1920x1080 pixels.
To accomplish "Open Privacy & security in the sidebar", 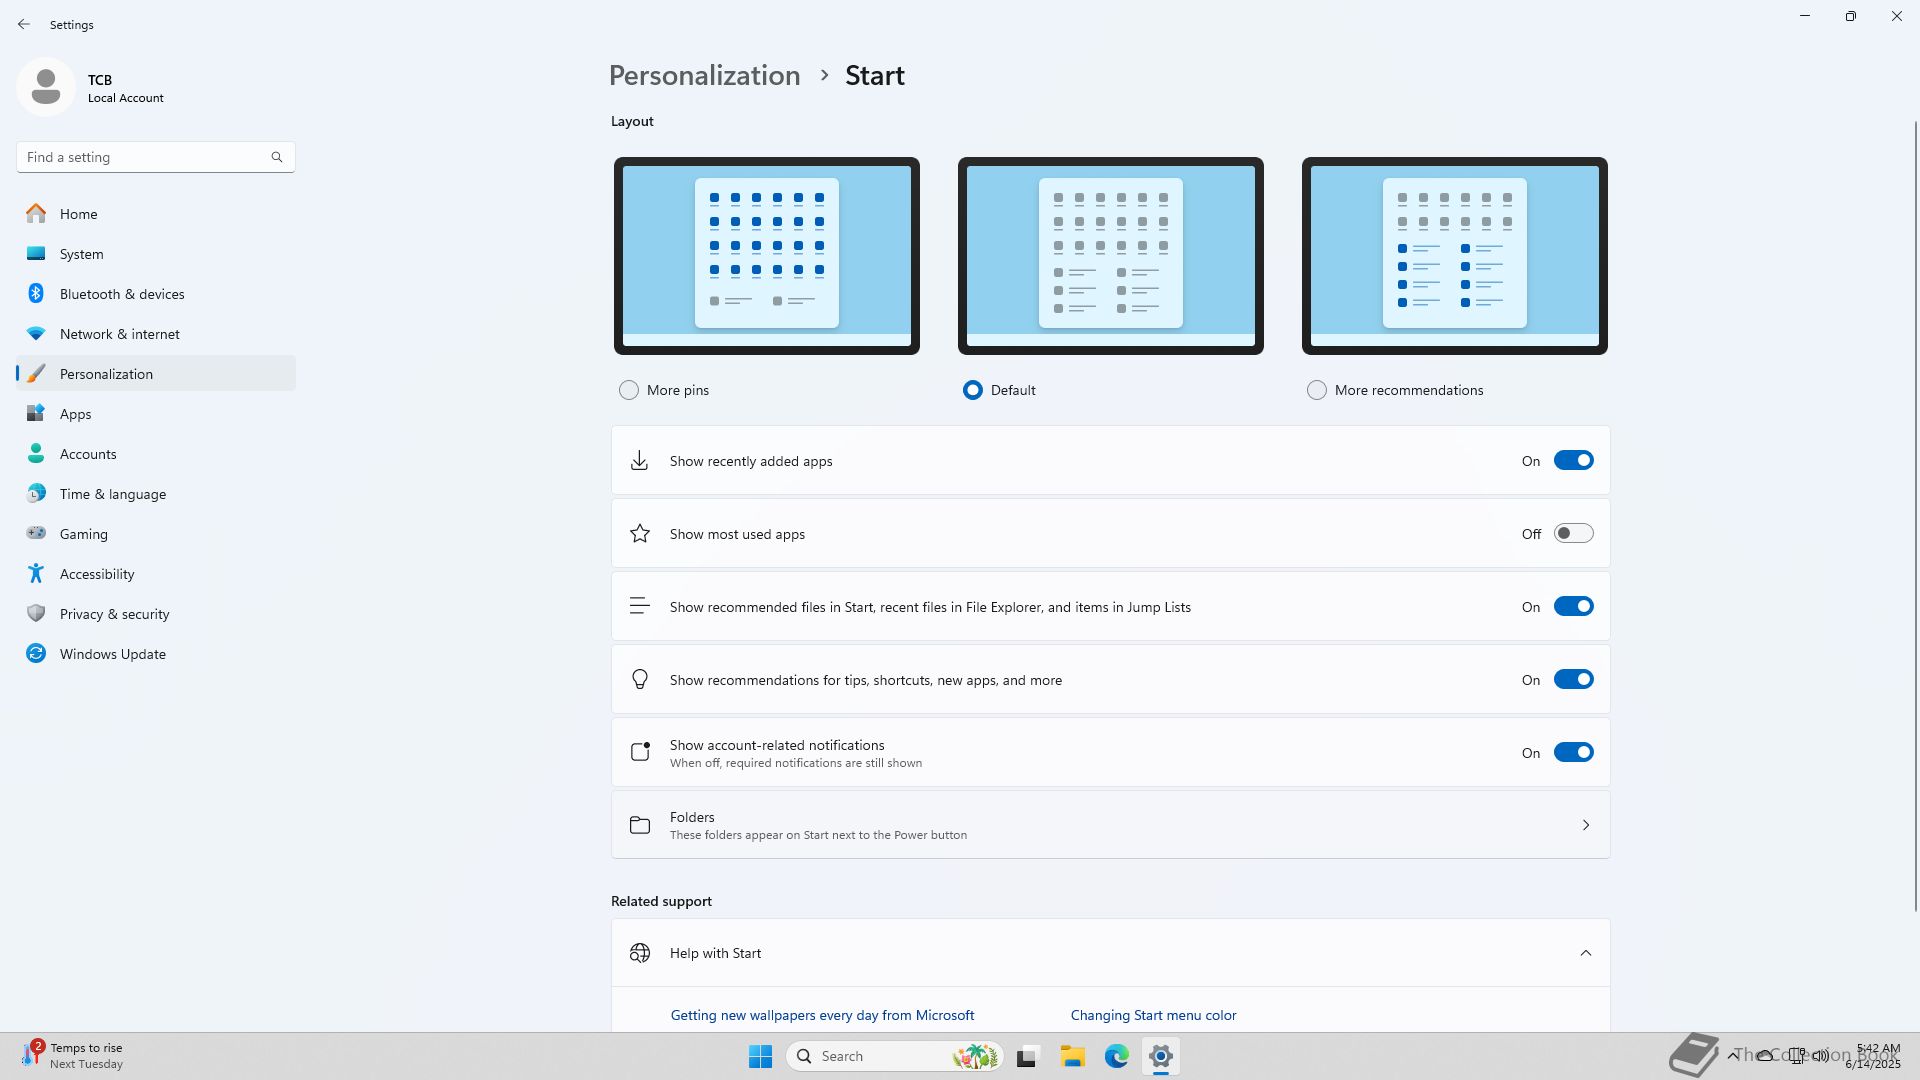I will 114,614.
